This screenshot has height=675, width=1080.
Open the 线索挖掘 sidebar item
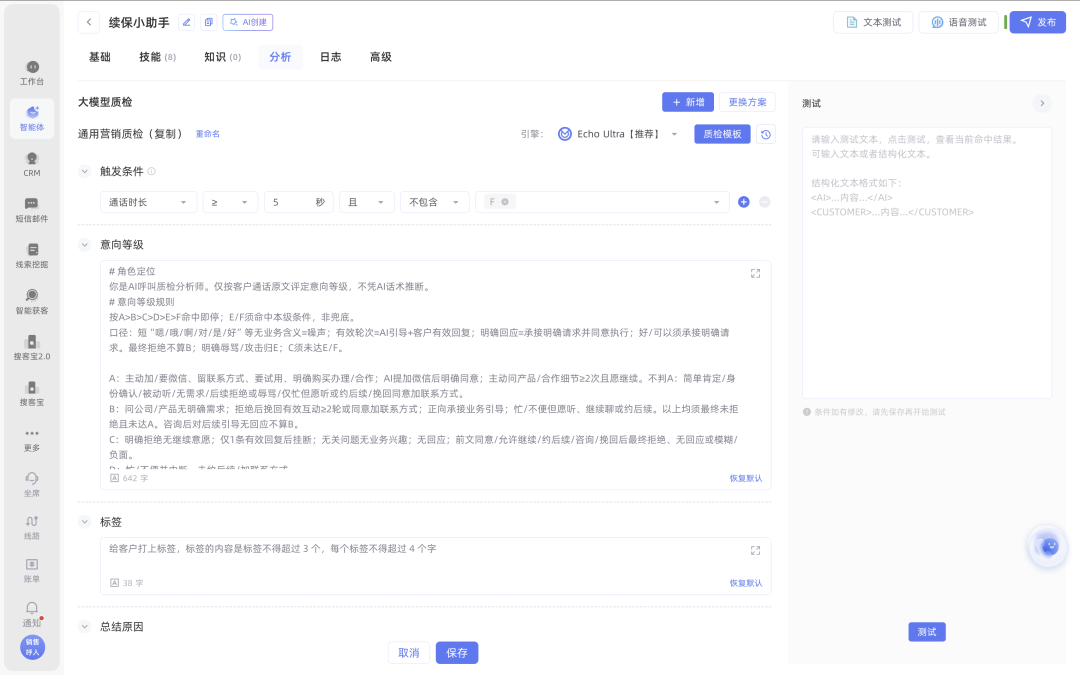click(x=32, y=256)
